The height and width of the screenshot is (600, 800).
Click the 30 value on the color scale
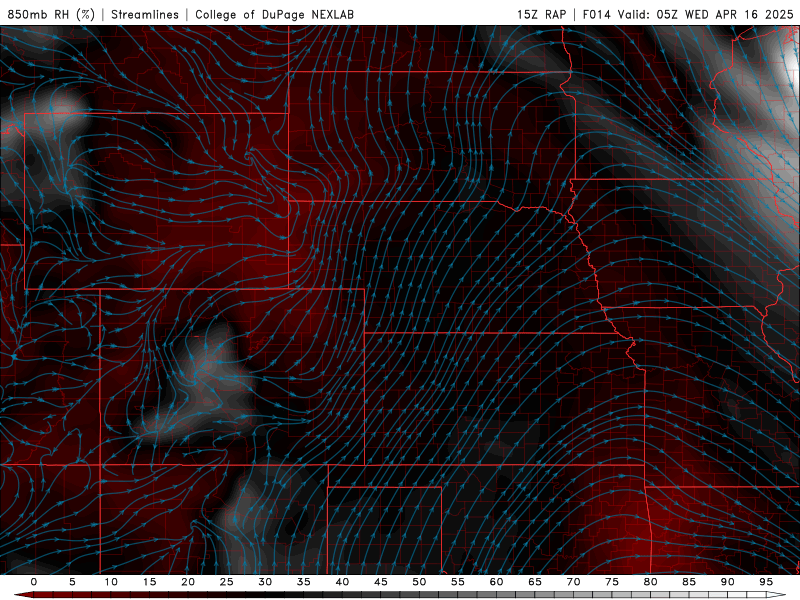[265, 582]
